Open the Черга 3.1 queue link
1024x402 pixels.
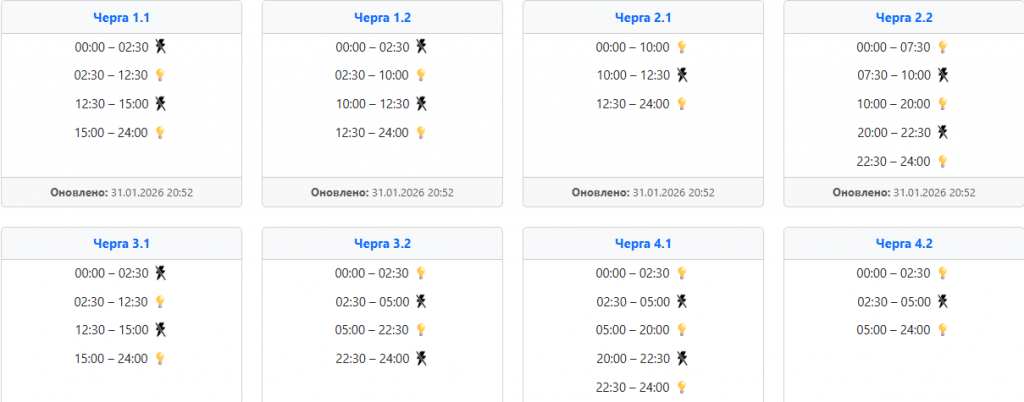(121, 243)
